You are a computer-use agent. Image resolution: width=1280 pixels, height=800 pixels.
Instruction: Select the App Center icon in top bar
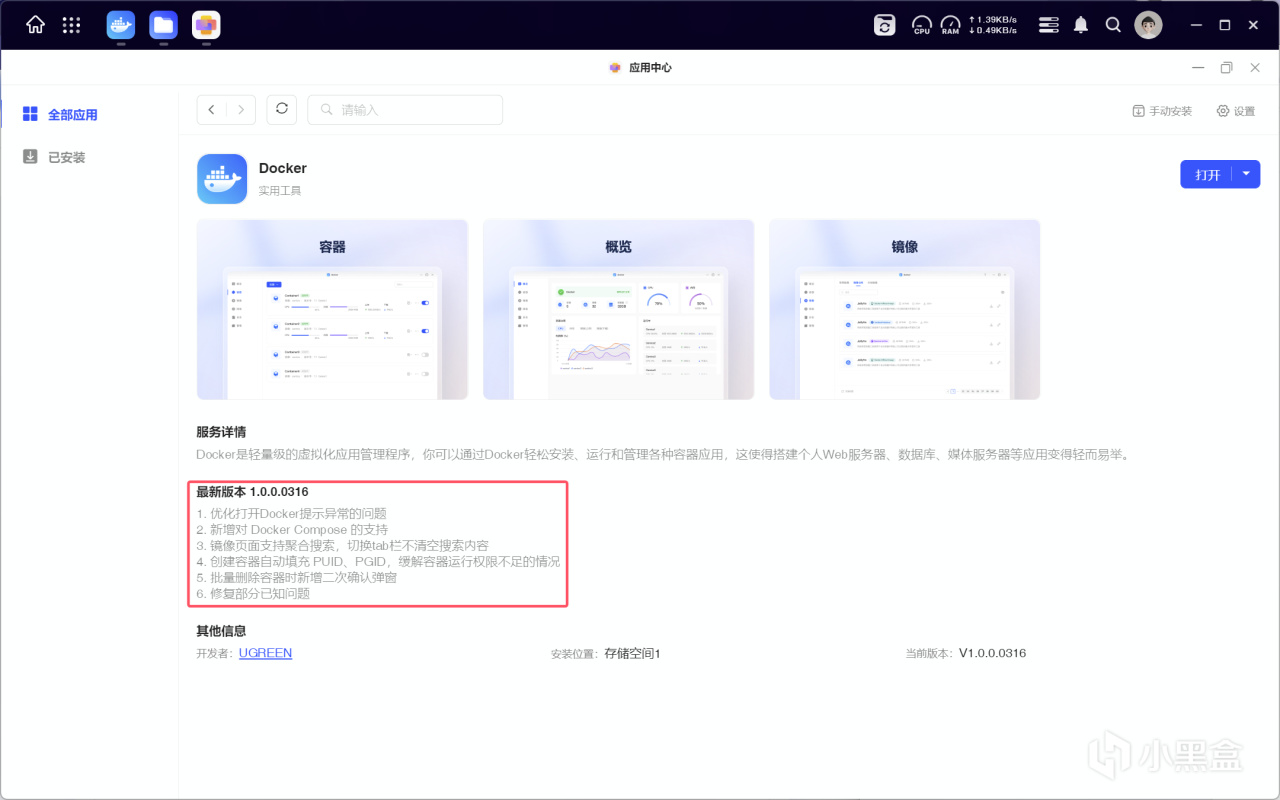(x=206, y=25)
